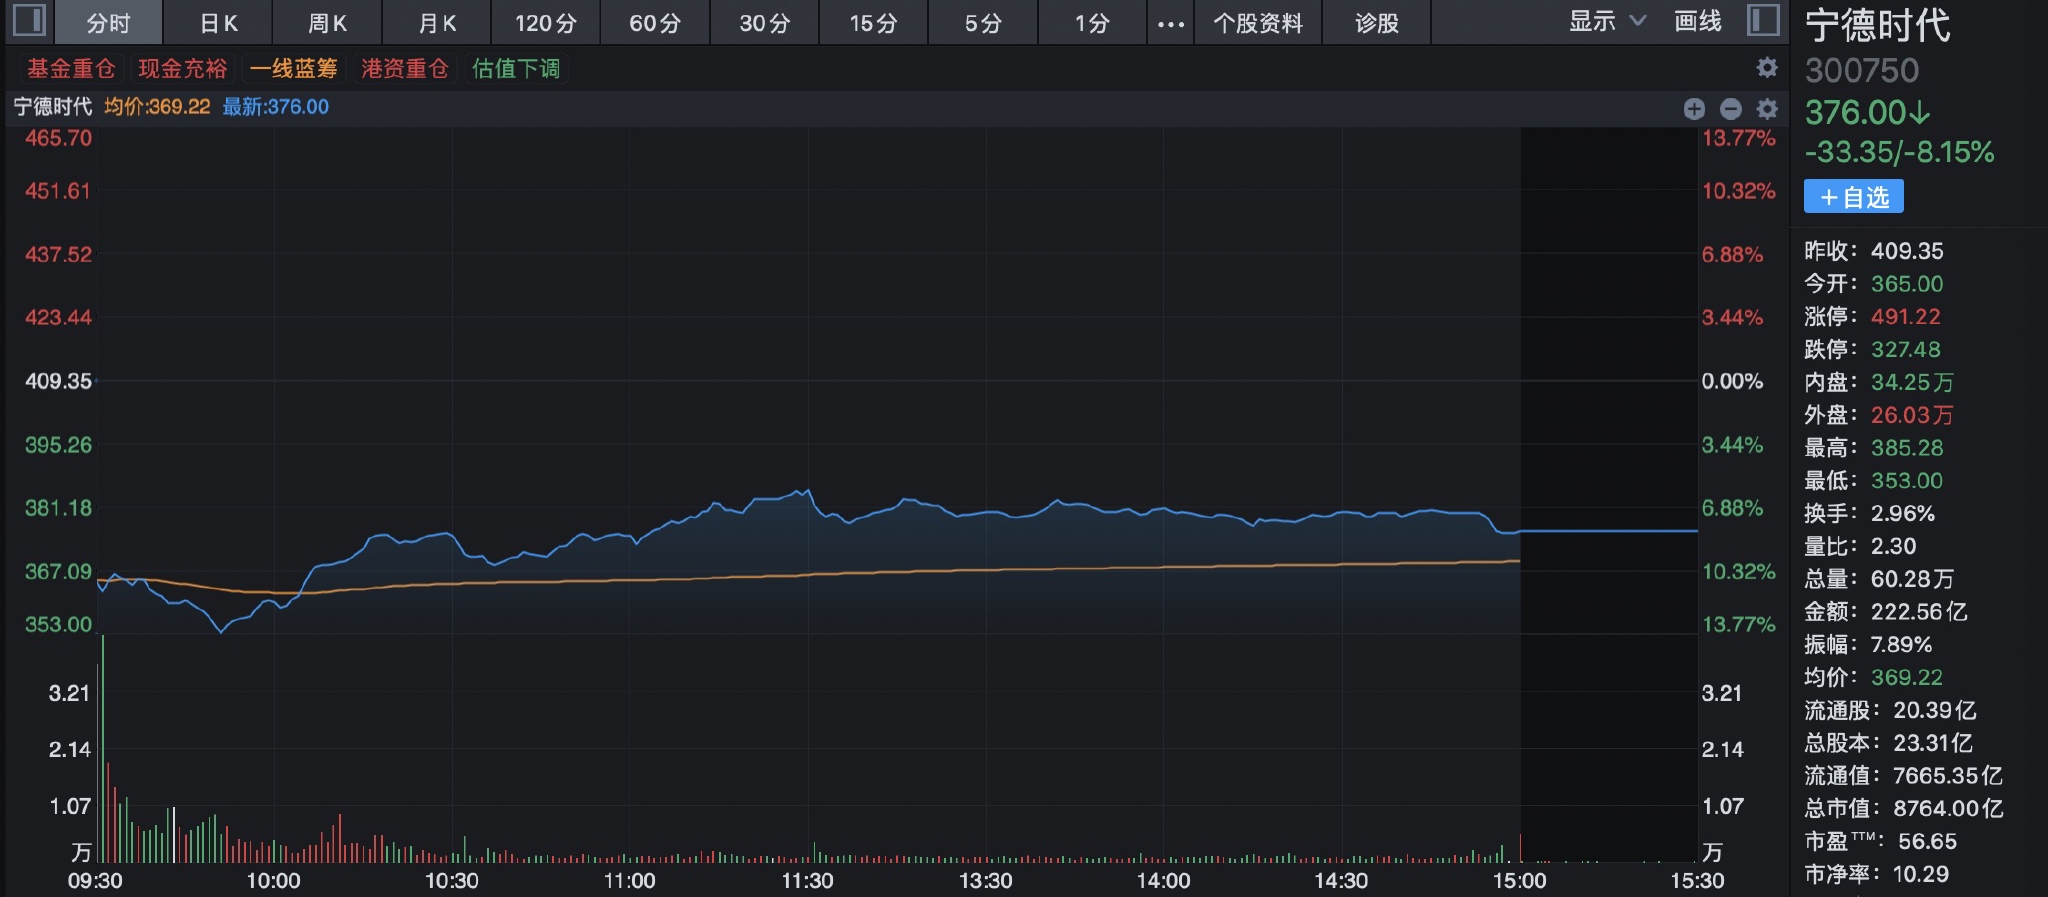
Task: Click the 内盘 value 34.25万
Action: [1912, 382]
